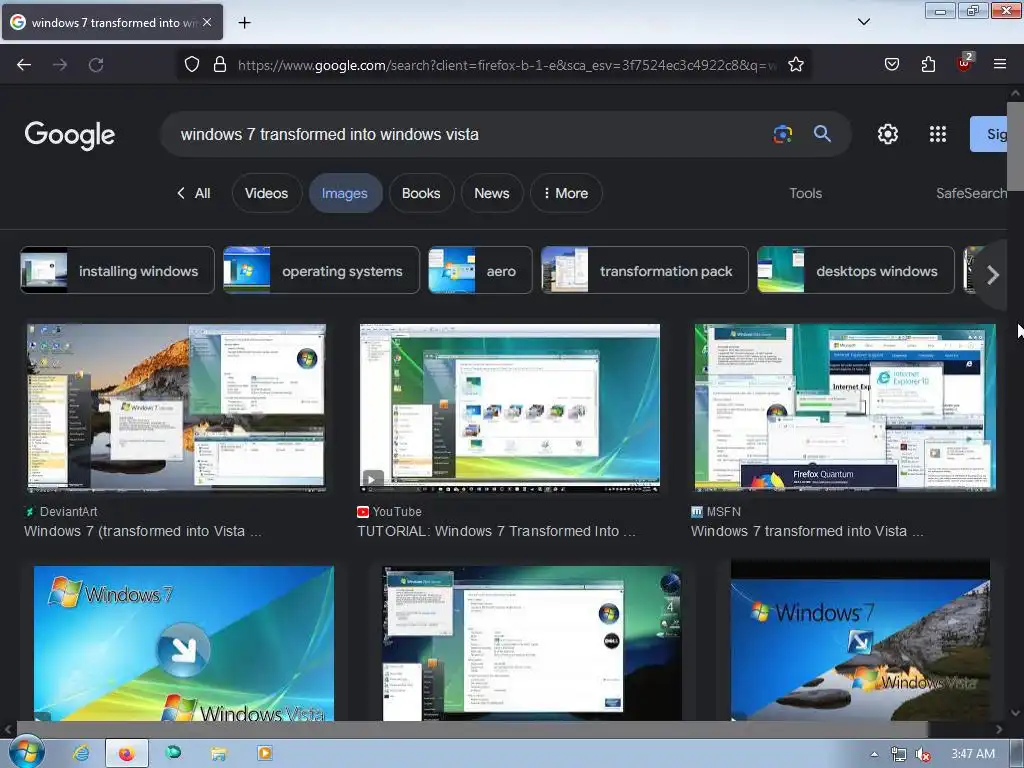Click the Google logo

pyautogui.click(x=70, y=135)
